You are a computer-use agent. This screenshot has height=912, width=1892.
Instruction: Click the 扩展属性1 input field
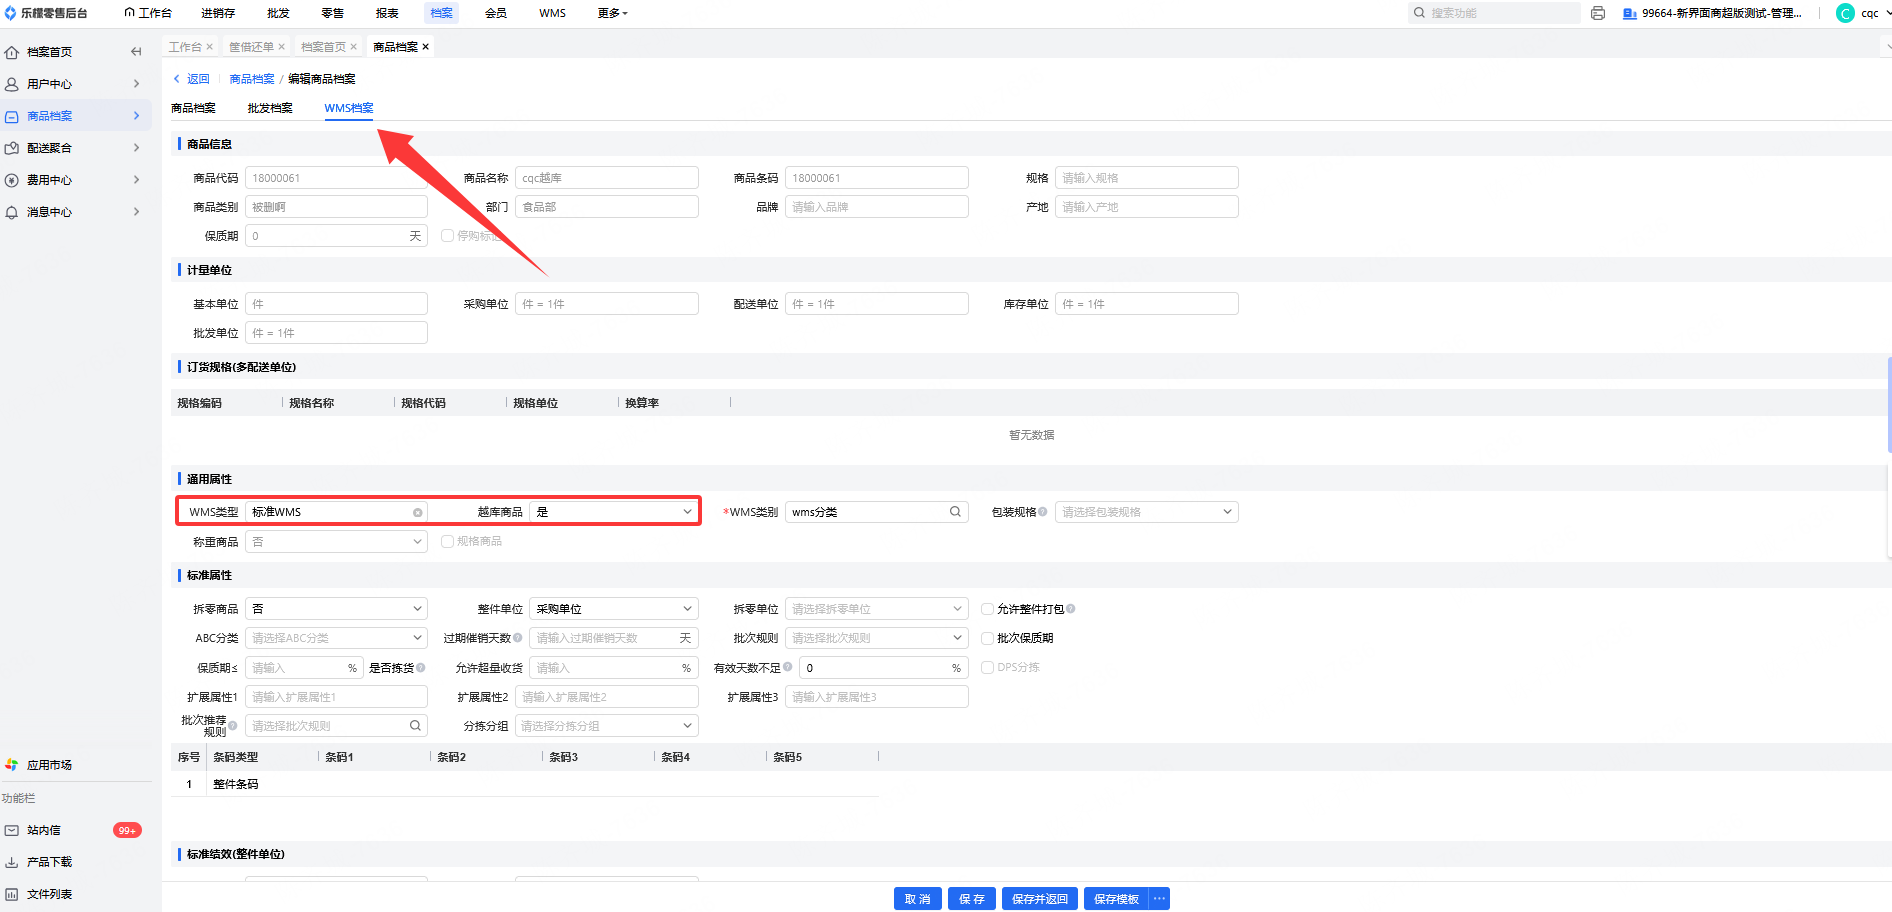(x=336, y=697)
